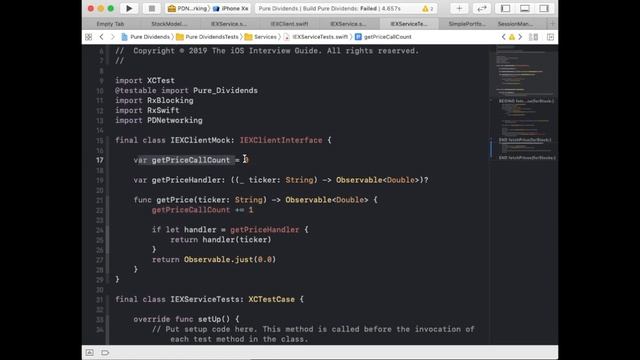Switch to the SessionMan... tab
This screenshot has height=360, width=640.
[515, 24]
